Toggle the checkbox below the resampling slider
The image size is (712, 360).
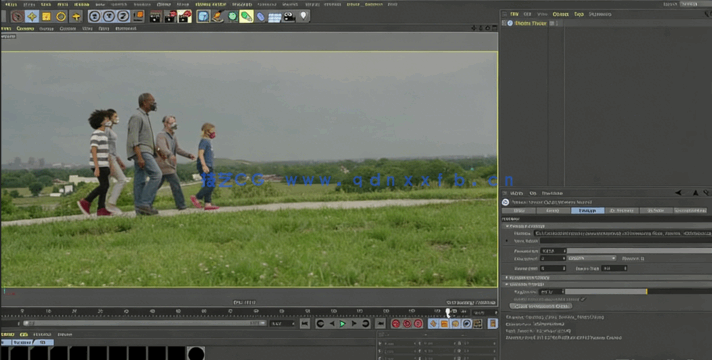(x=583, y=299)
